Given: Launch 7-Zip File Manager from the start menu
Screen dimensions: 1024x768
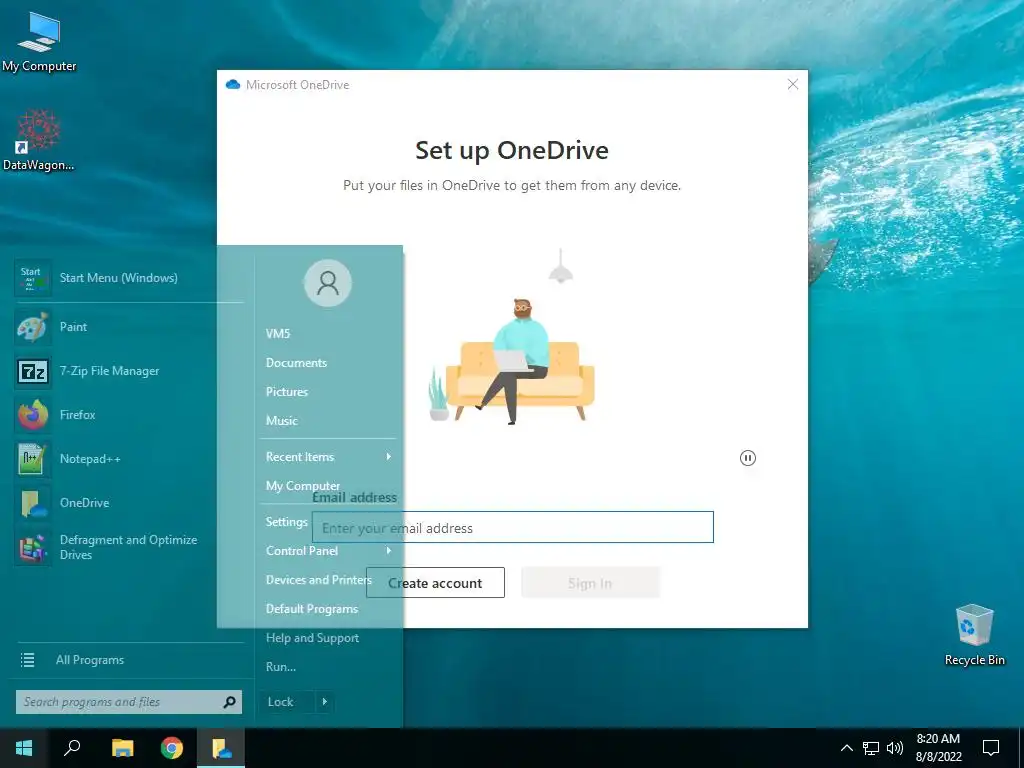Looking at the screenshot, I should point(129,371).
